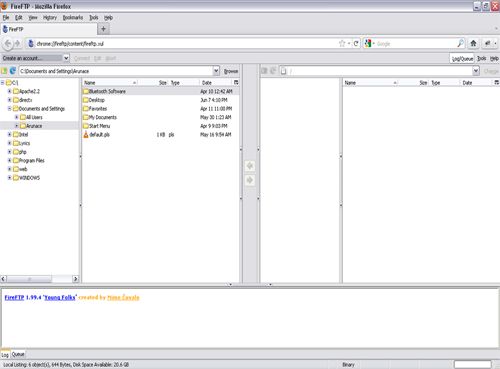Click the home icon in Firefox toolbar
The image size is (500, 369).
[x=473, y=43]
